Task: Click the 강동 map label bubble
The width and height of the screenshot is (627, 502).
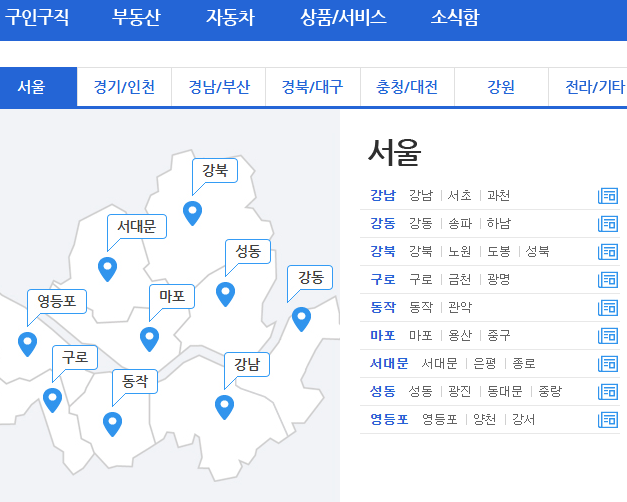Action: point(310,277)
